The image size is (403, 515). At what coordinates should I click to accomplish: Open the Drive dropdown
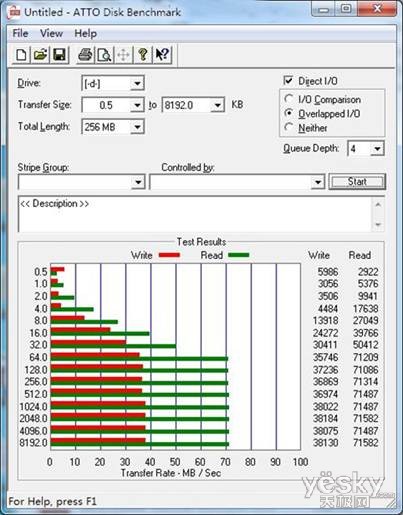click(137, 83)
